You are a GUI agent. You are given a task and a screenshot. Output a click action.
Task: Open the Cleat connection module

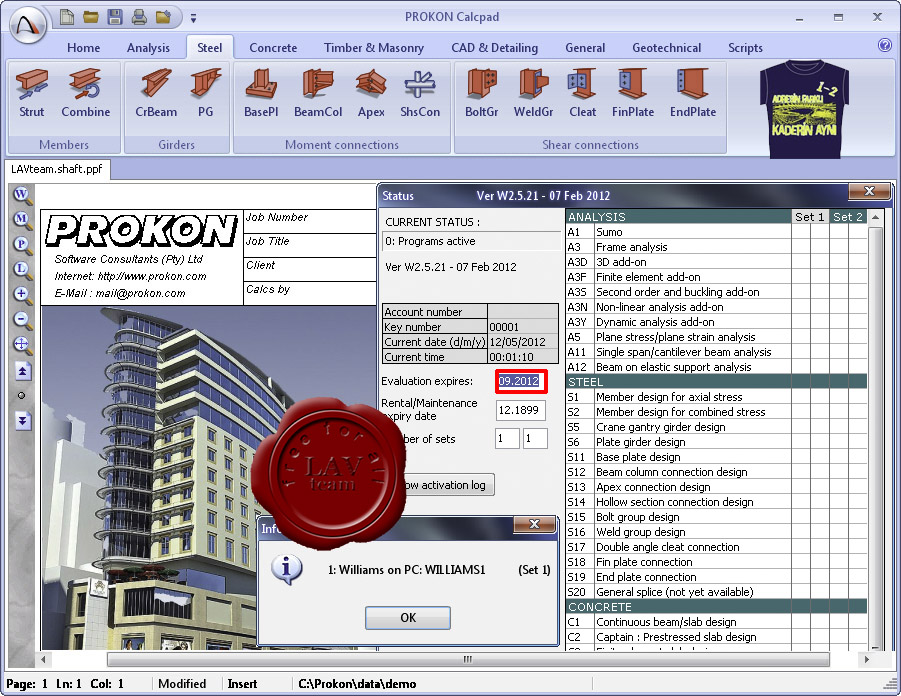(x=582, y=93)
